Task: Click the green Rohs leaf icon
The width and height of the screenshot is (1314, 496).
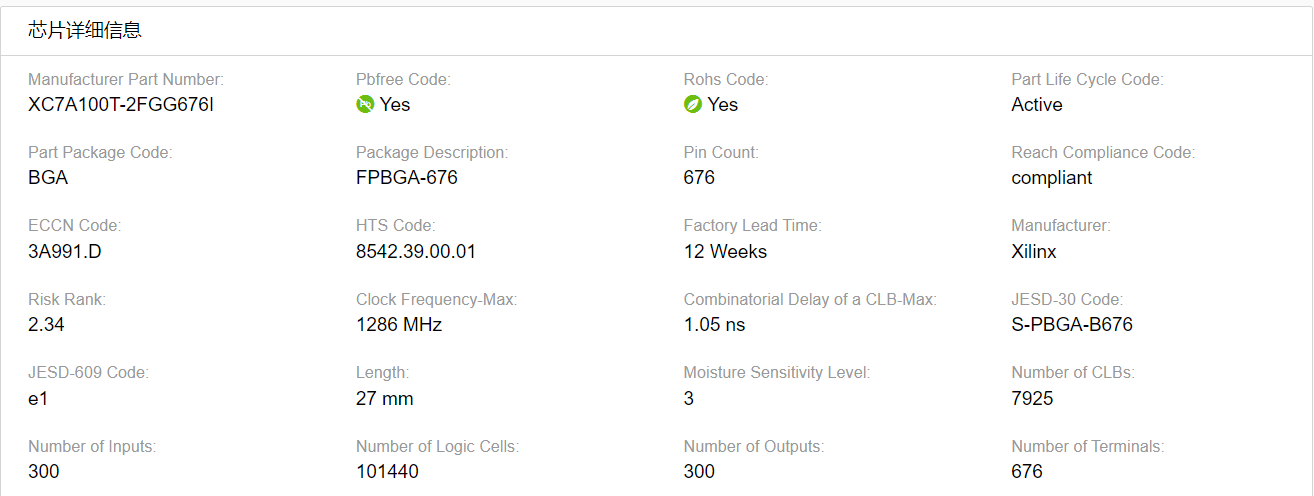Action: tap(692, 105)
